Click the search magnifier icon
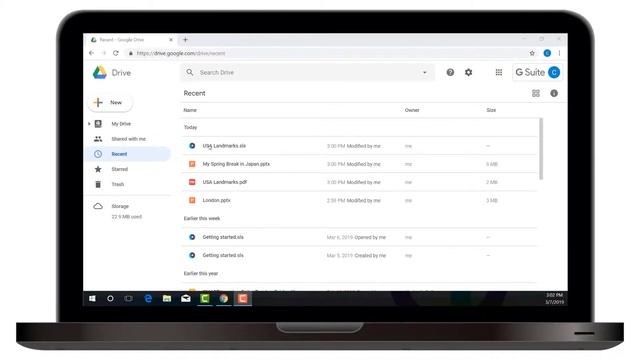This screenshot has height=360, width=640. pyautogui.click(x=190, y=72)
